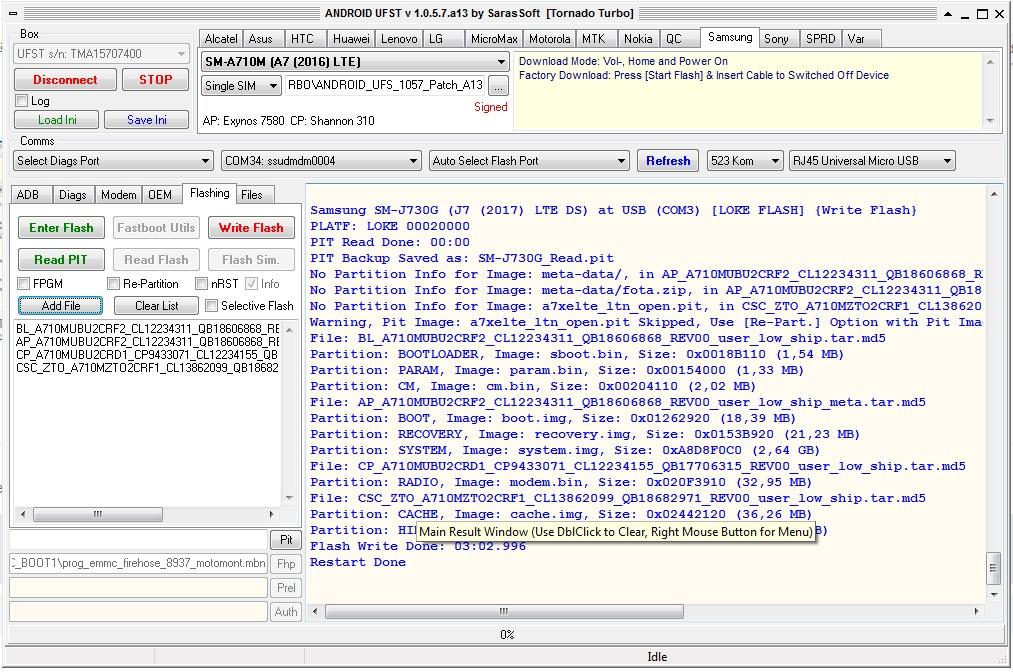Open the RJ45 Universal Micro USB dropdown

pos(872,161)
